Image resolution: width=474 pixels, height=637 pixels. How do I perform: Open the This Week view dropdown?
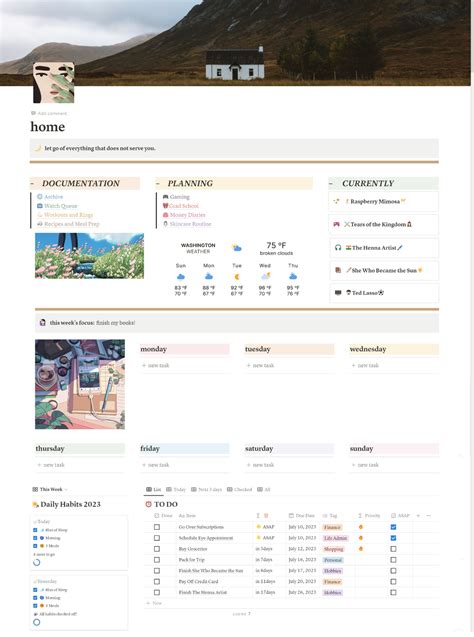pyautogui.click(x=50, y=490)
